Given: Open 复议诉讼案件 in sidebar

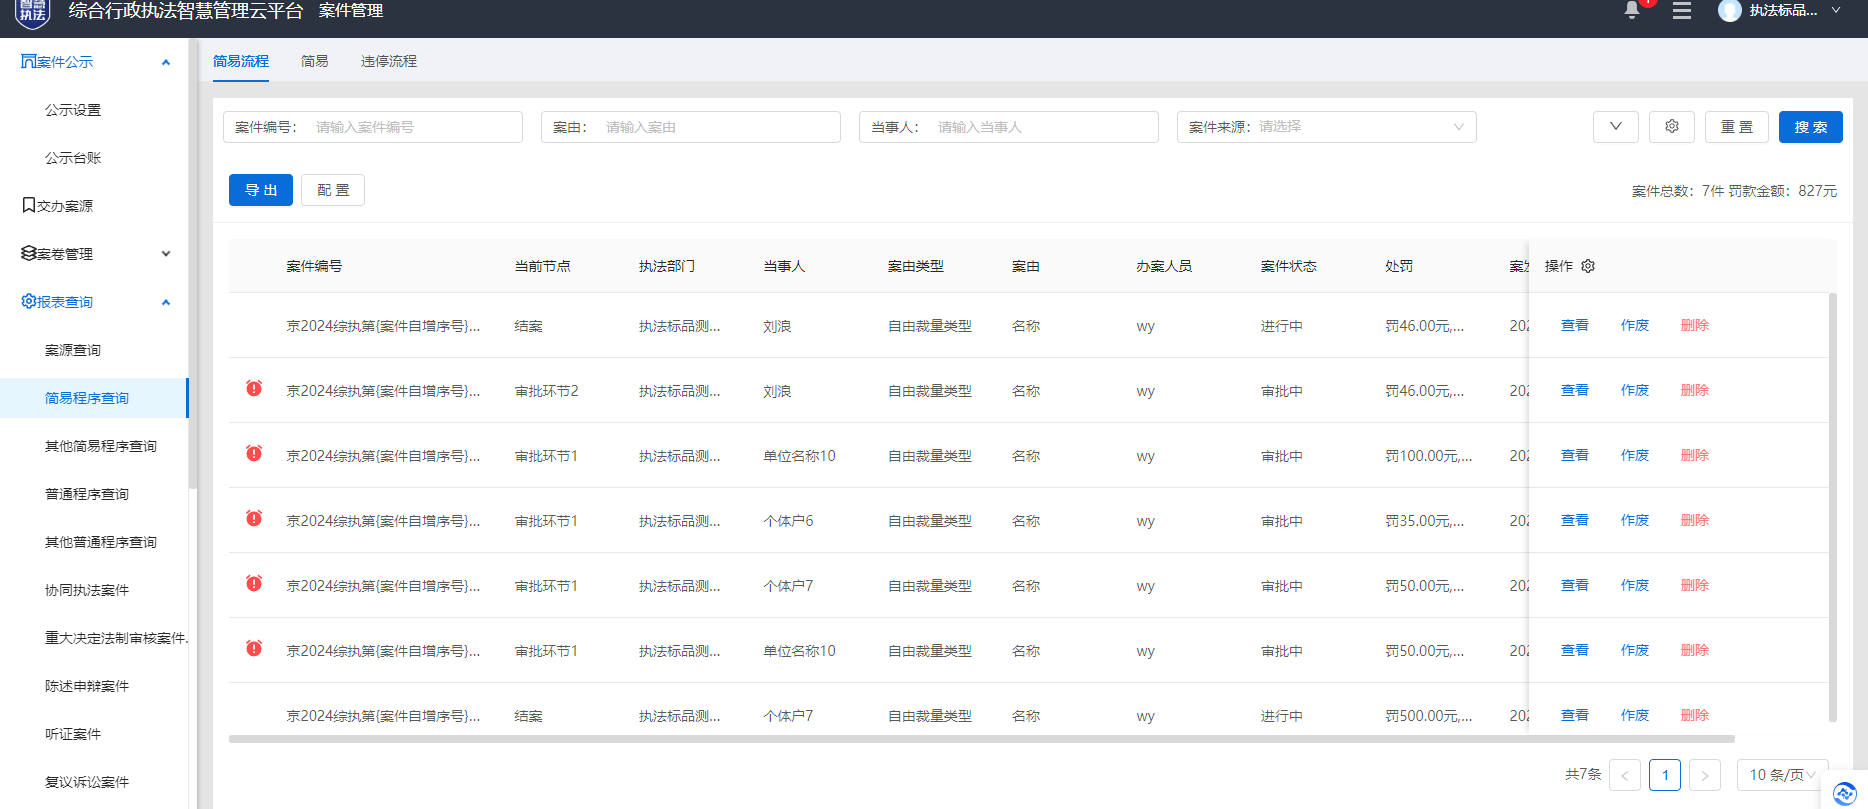Looking at the screenshot, I should click(87, 782).
